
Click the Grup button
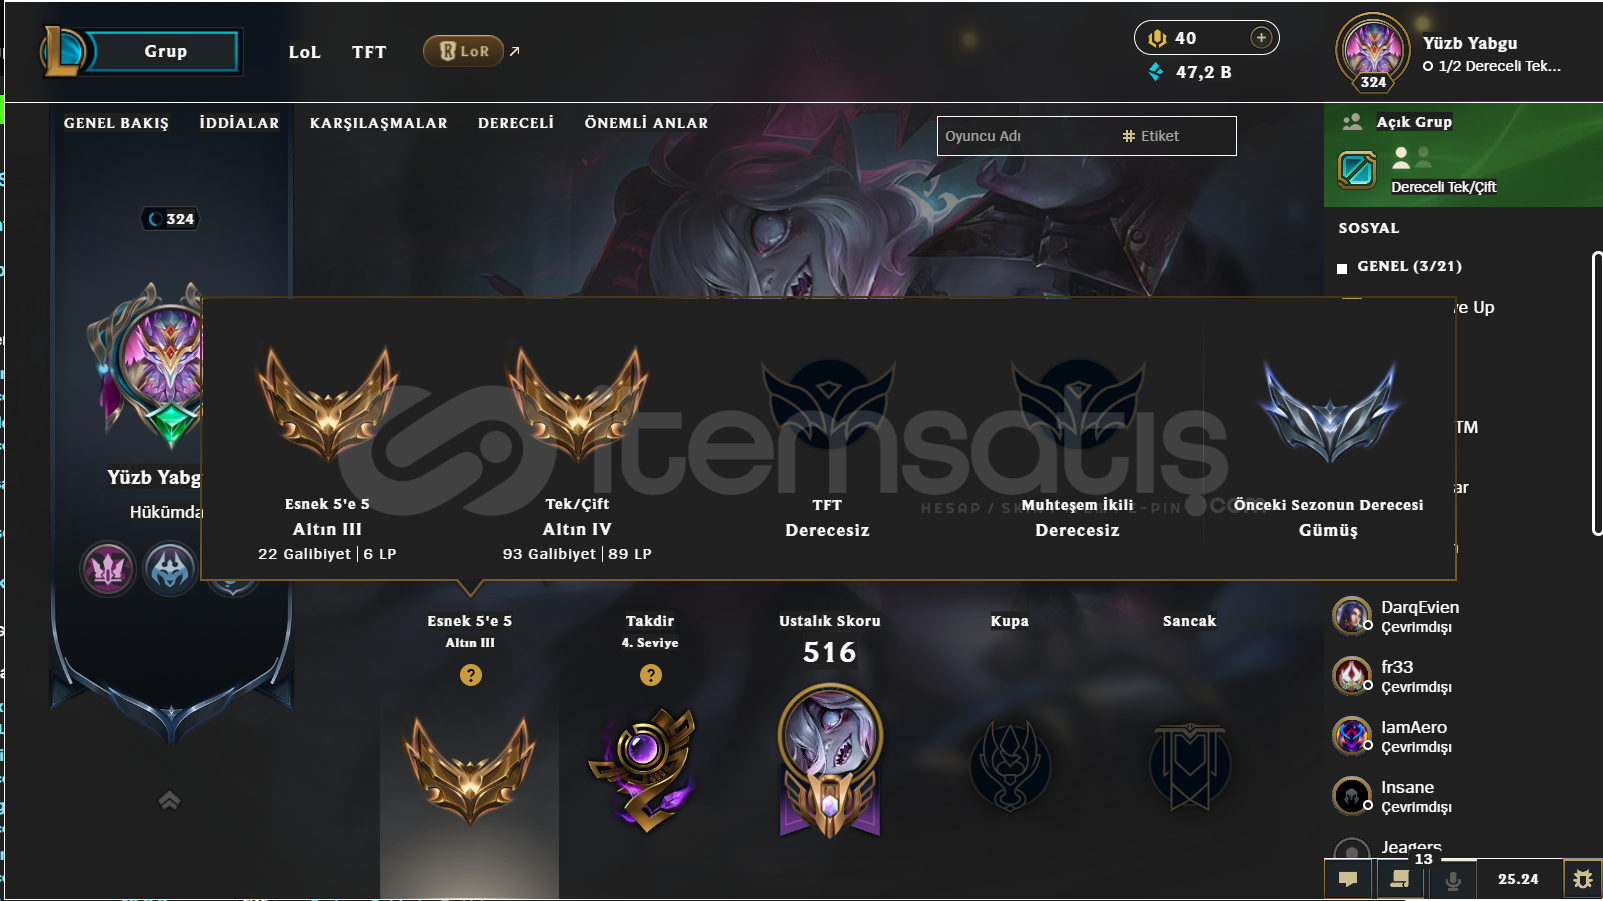pyautogui.click(x=165, y=51)
